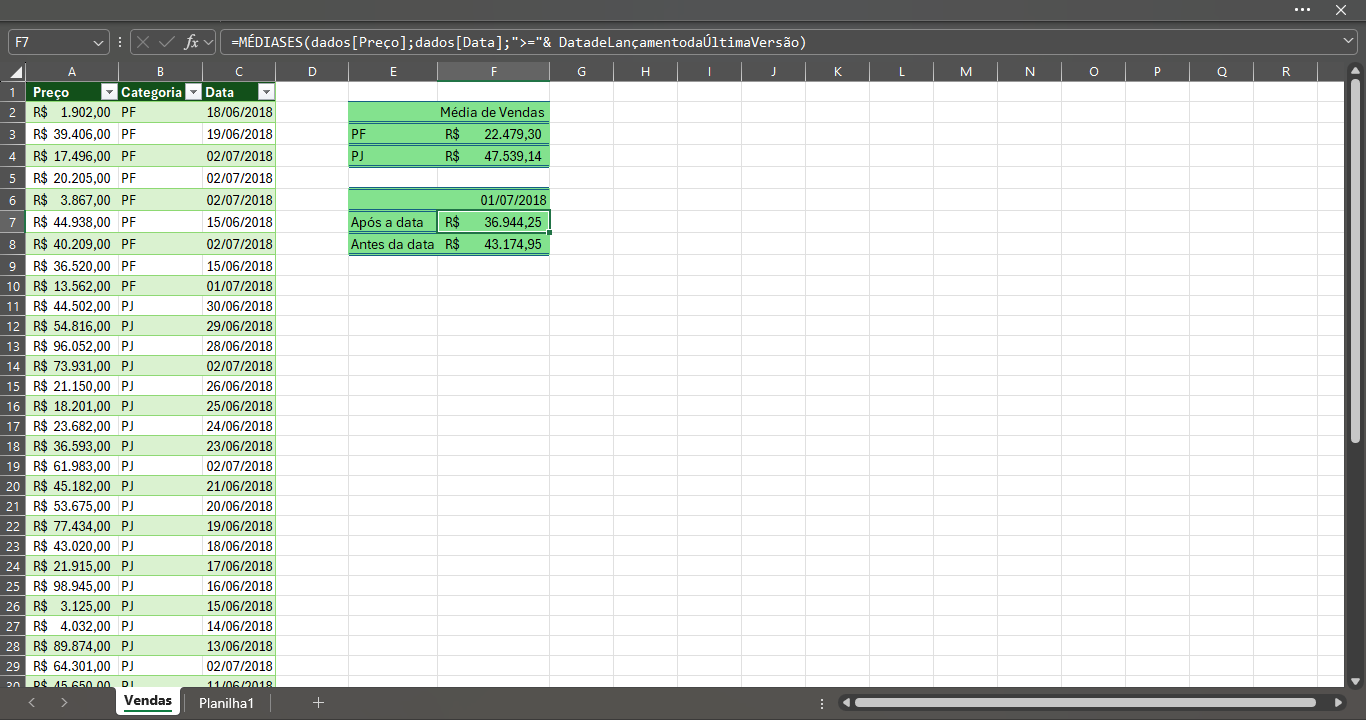
Task: Select column K header
Action: 838,71
